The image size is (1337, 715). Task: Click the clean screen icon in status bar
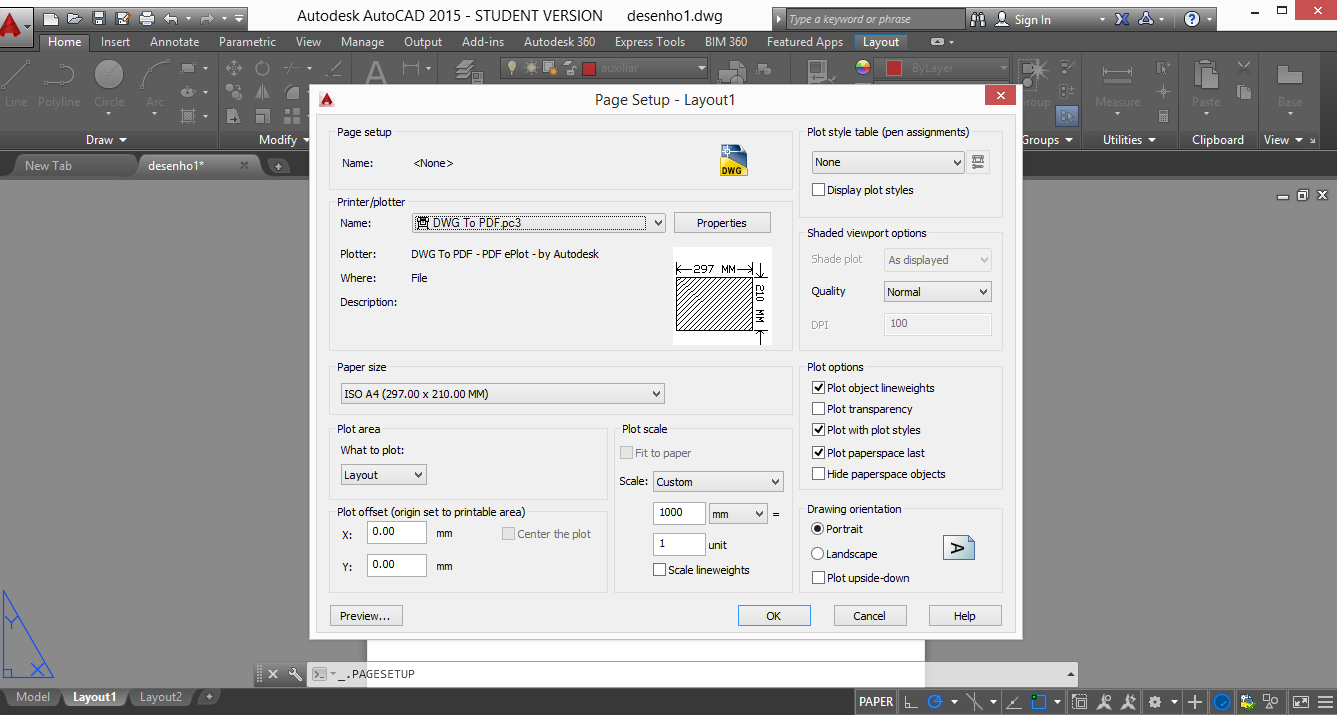coord(1300,702)
